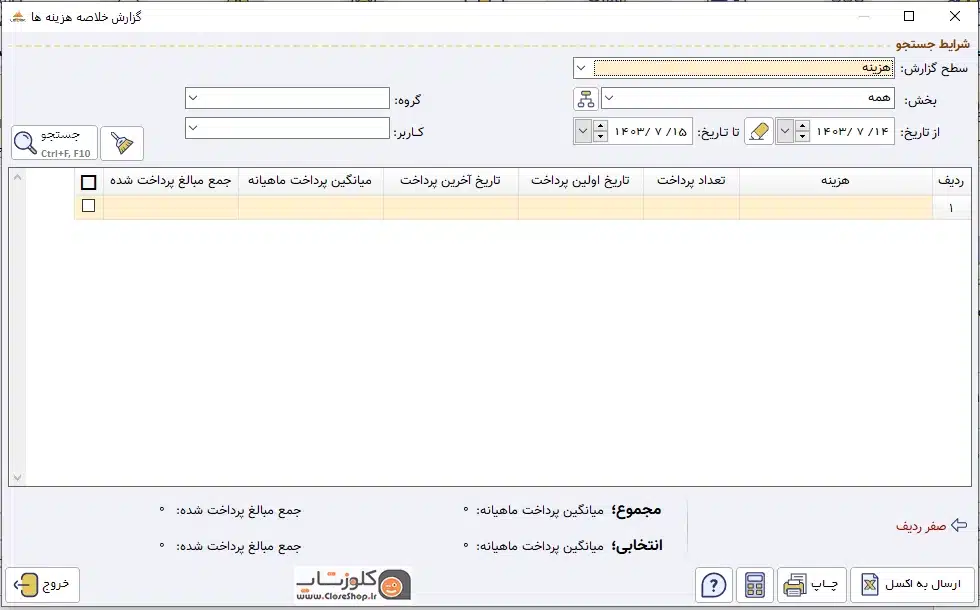
Task: Click the چاپ print button
Action: (812, 585)
